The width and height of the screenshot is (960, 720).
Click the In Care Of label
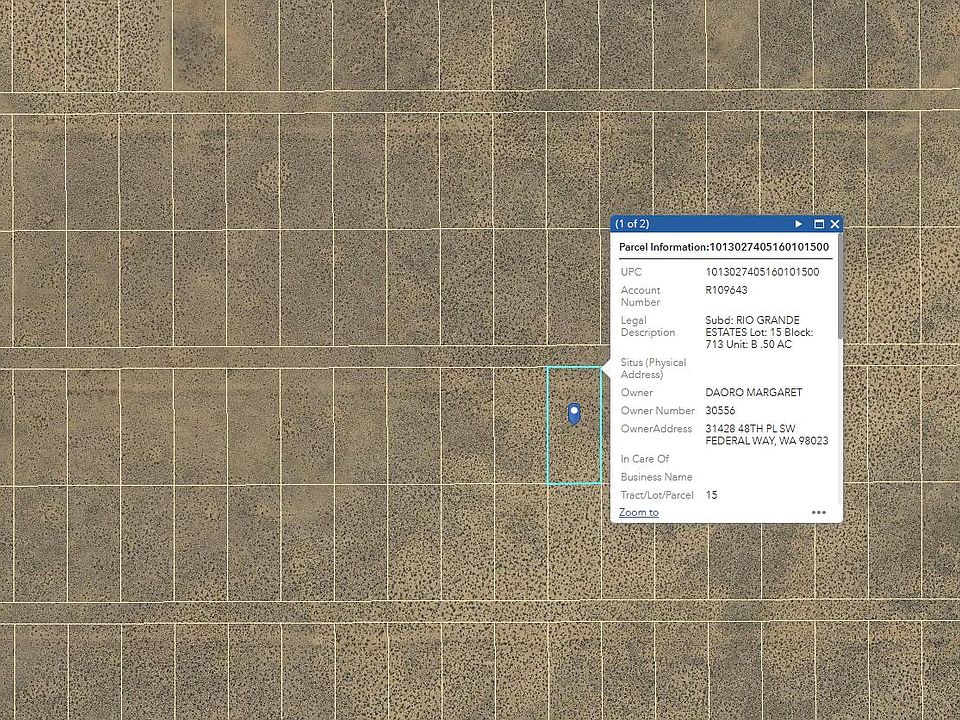click(x=645, y=459)
